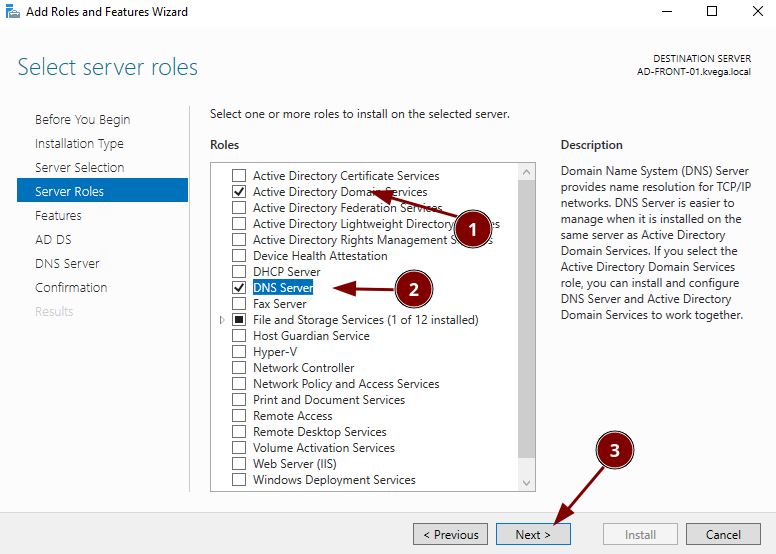Expand File and Storage Services tree
This screenshot has height=554, width=776.
222,320
